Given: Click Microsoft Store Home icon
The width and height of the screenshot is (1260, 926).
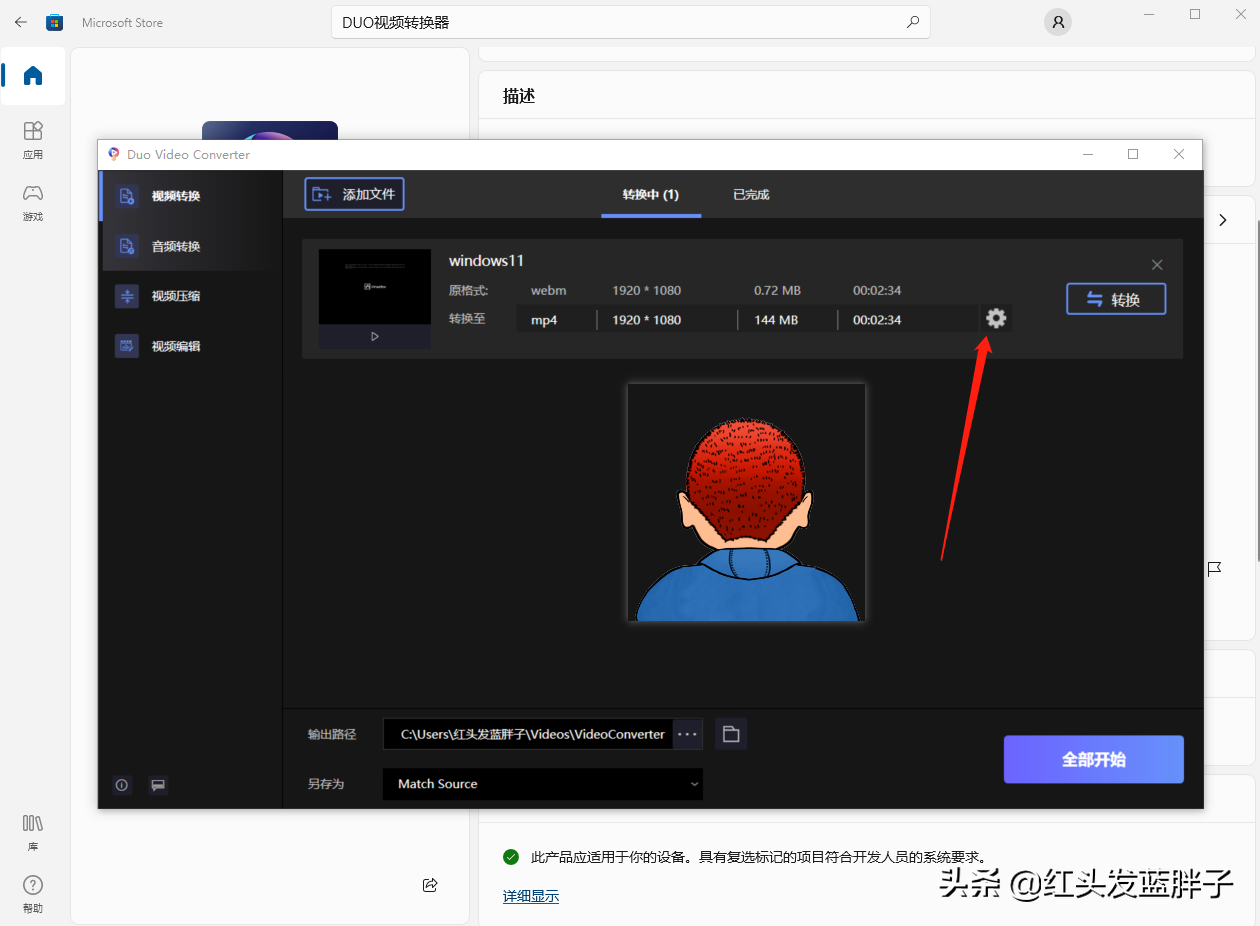Looking at the screenshot, I should pyautogui.click(x=33, y=76).
